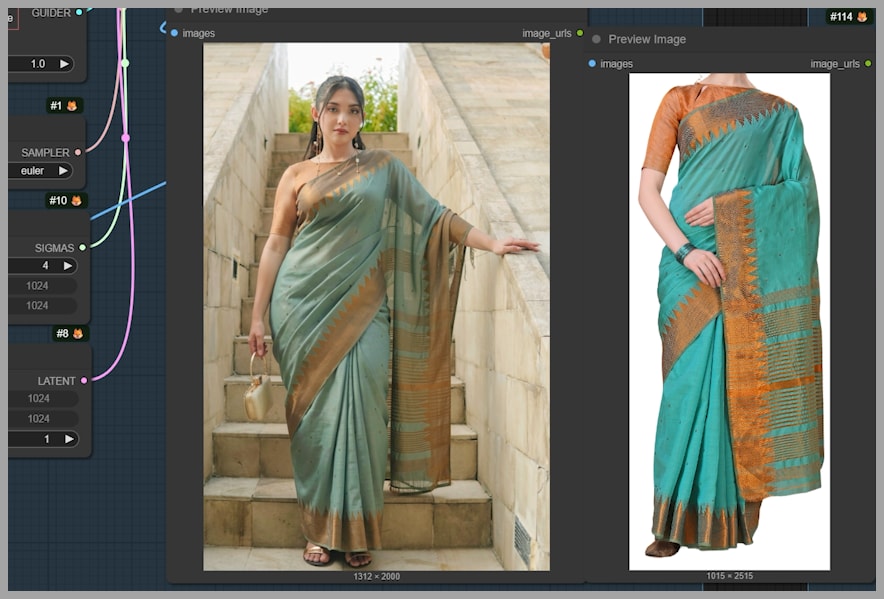Click the LATENT output connector dot

84,381
